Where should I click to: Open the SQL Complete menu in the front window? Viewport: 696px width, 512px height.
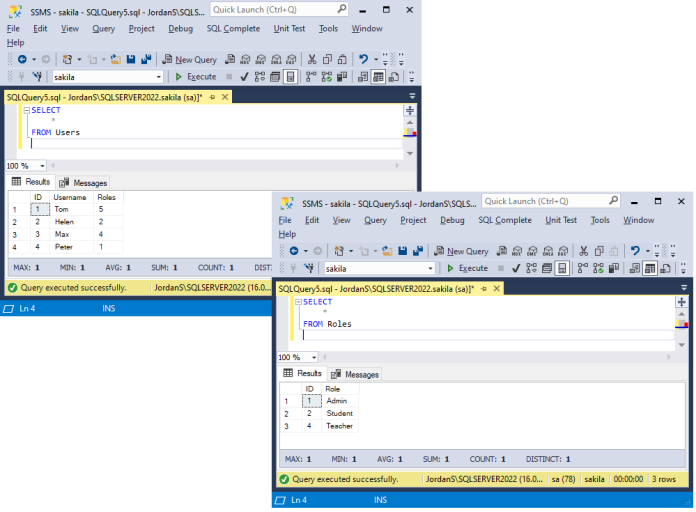coord(505,220)
